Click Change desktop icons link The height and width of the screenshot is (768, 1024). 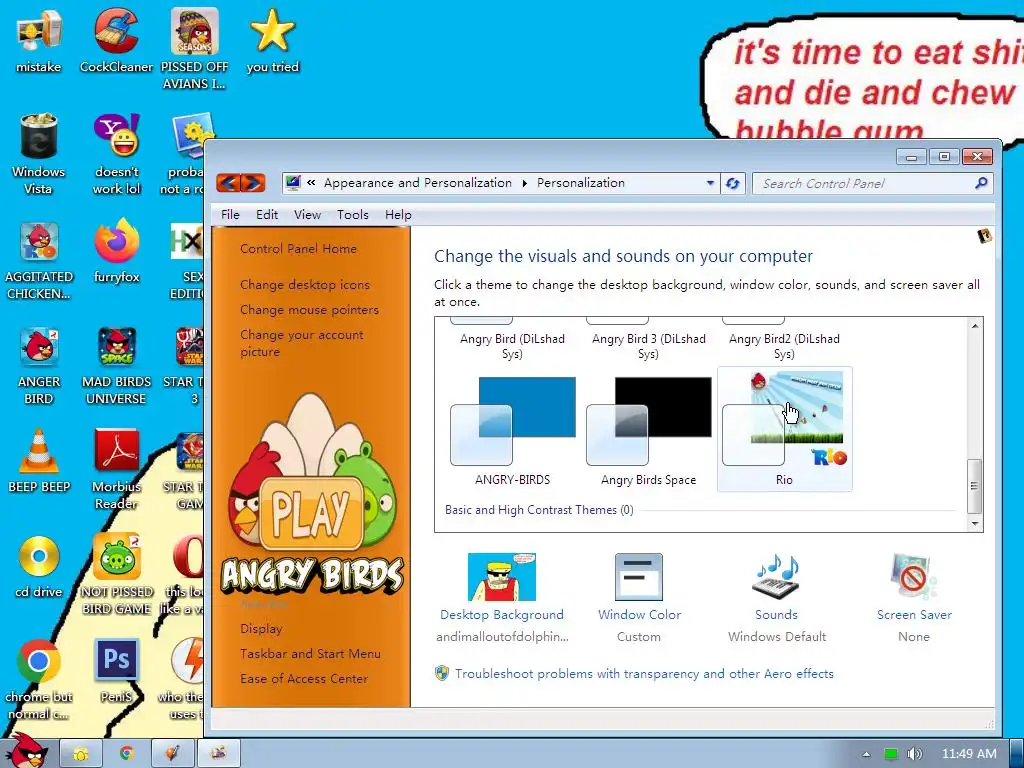(305, 285)
